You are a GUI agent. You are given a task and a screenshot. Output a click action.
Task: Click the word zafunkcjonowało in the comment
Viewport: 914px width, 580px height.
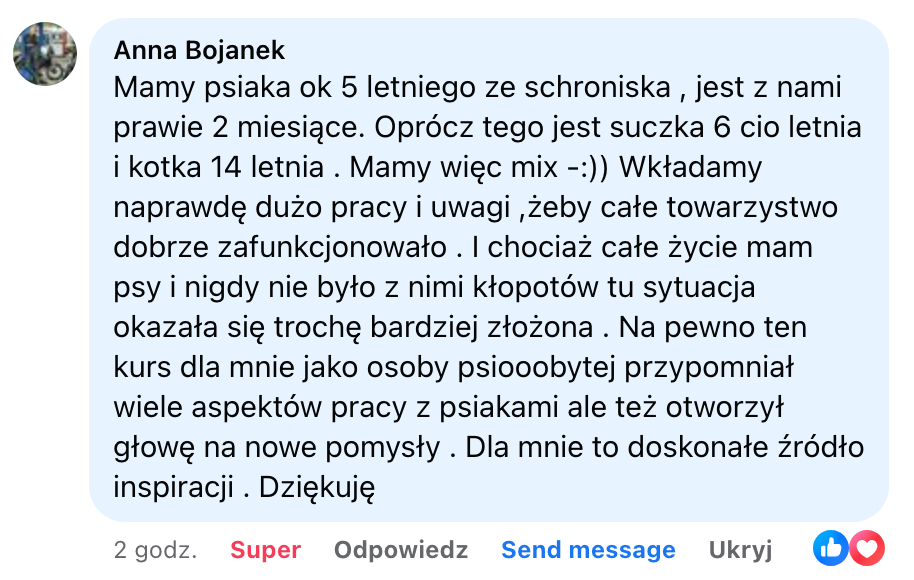tap(332, 248)
